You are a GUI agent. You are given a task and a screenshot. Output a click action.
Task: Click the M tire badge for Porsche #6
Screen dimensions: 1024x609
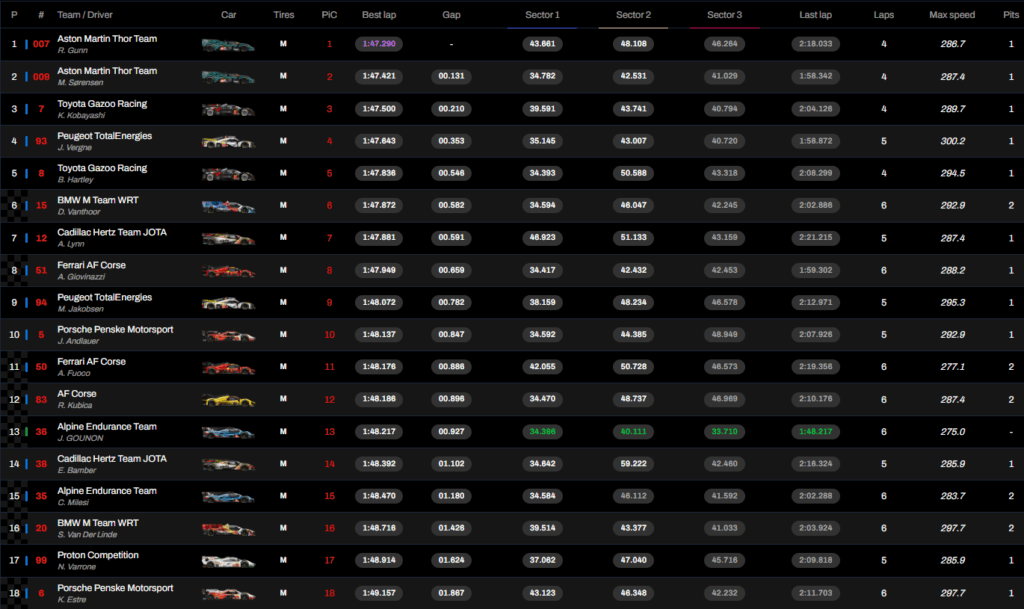click(x=283, y=593)
